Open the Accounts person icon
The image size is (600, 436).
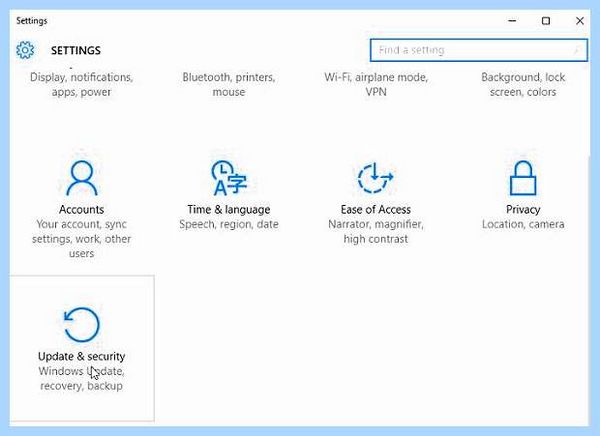pyautogui.click(x=82, y=178)
